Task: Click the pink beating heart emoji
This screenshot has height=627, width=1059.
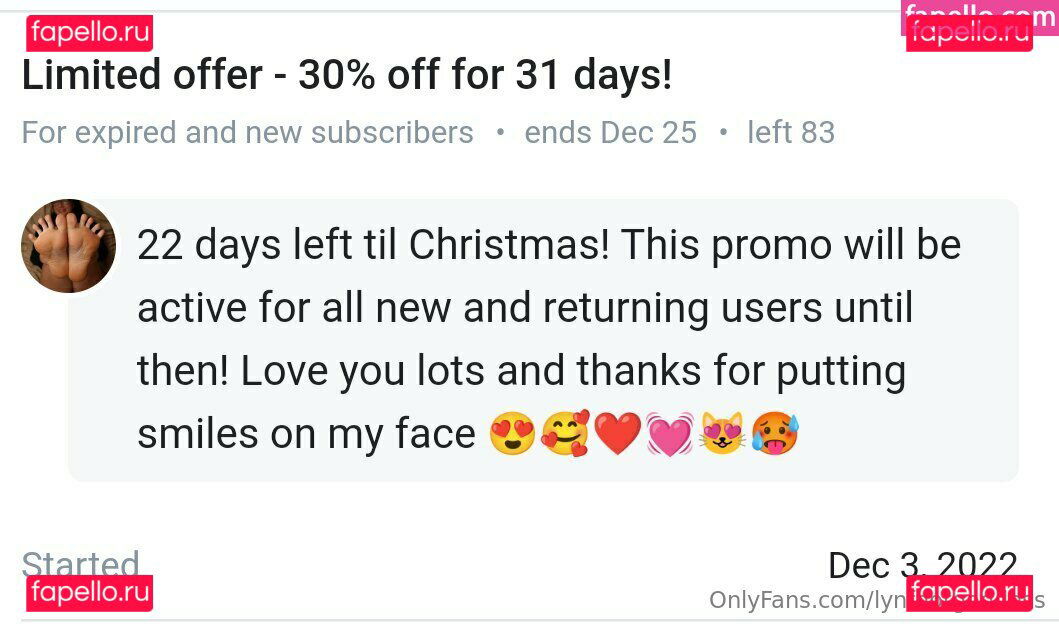Action: click(669, 434)
